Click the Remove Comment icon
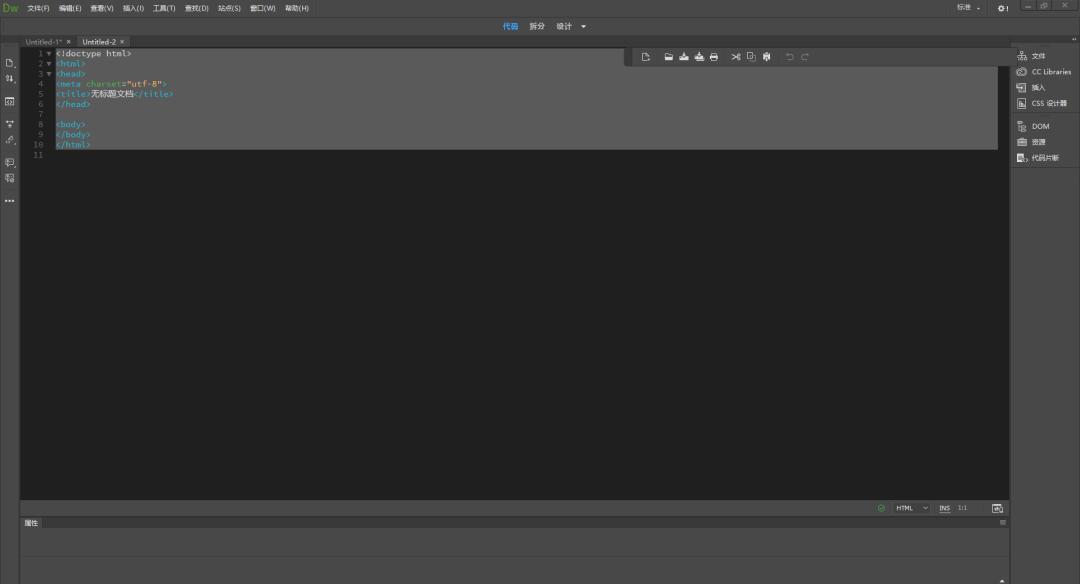 [10, 178]
